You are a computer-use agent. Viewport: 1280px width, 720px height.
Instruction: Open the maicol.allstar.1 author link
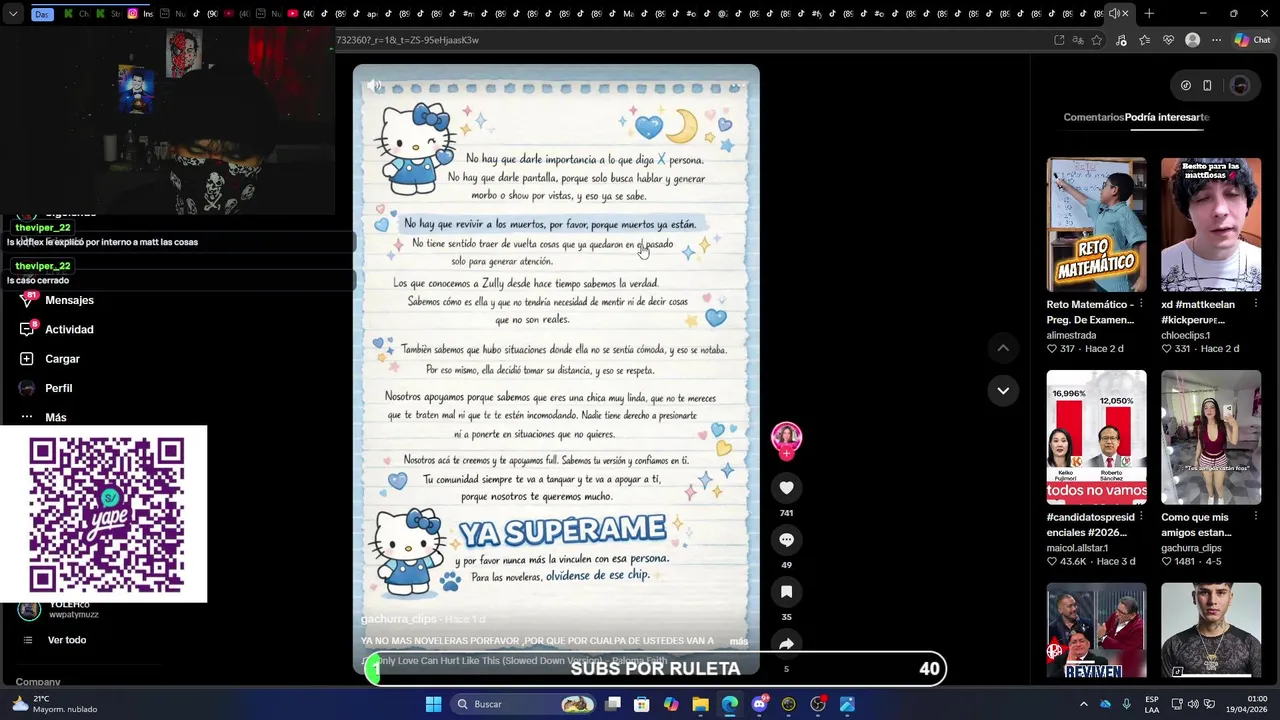[x=1077, y=548]
